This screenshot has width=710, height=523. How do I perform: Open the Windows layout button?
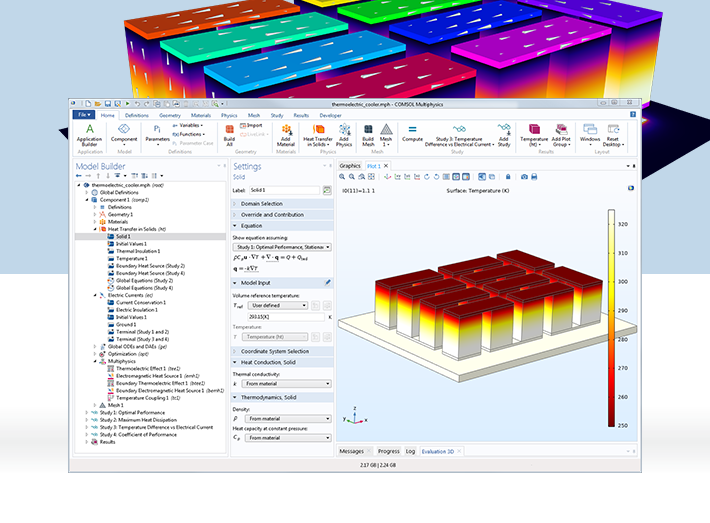[x=590, y=135]
